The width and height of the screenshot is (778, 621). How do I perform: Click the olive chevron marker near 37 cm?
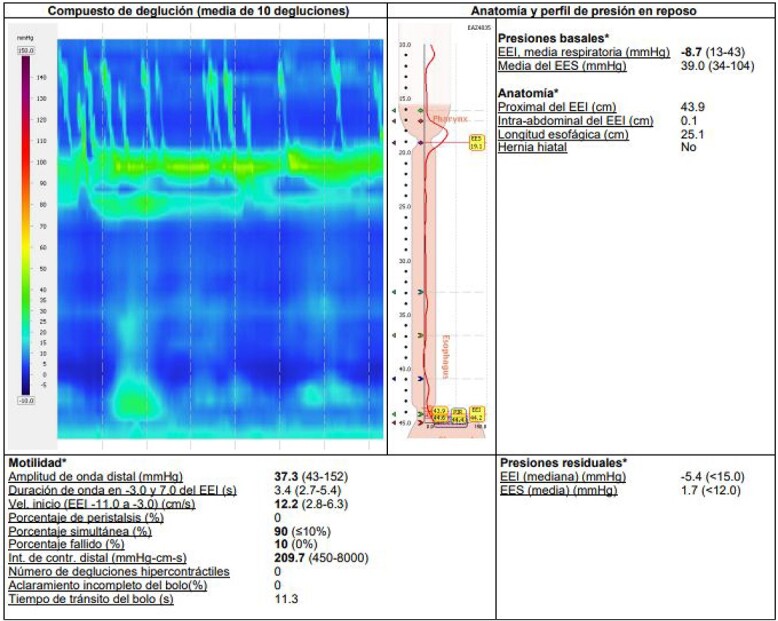click(x=421, y=336)
